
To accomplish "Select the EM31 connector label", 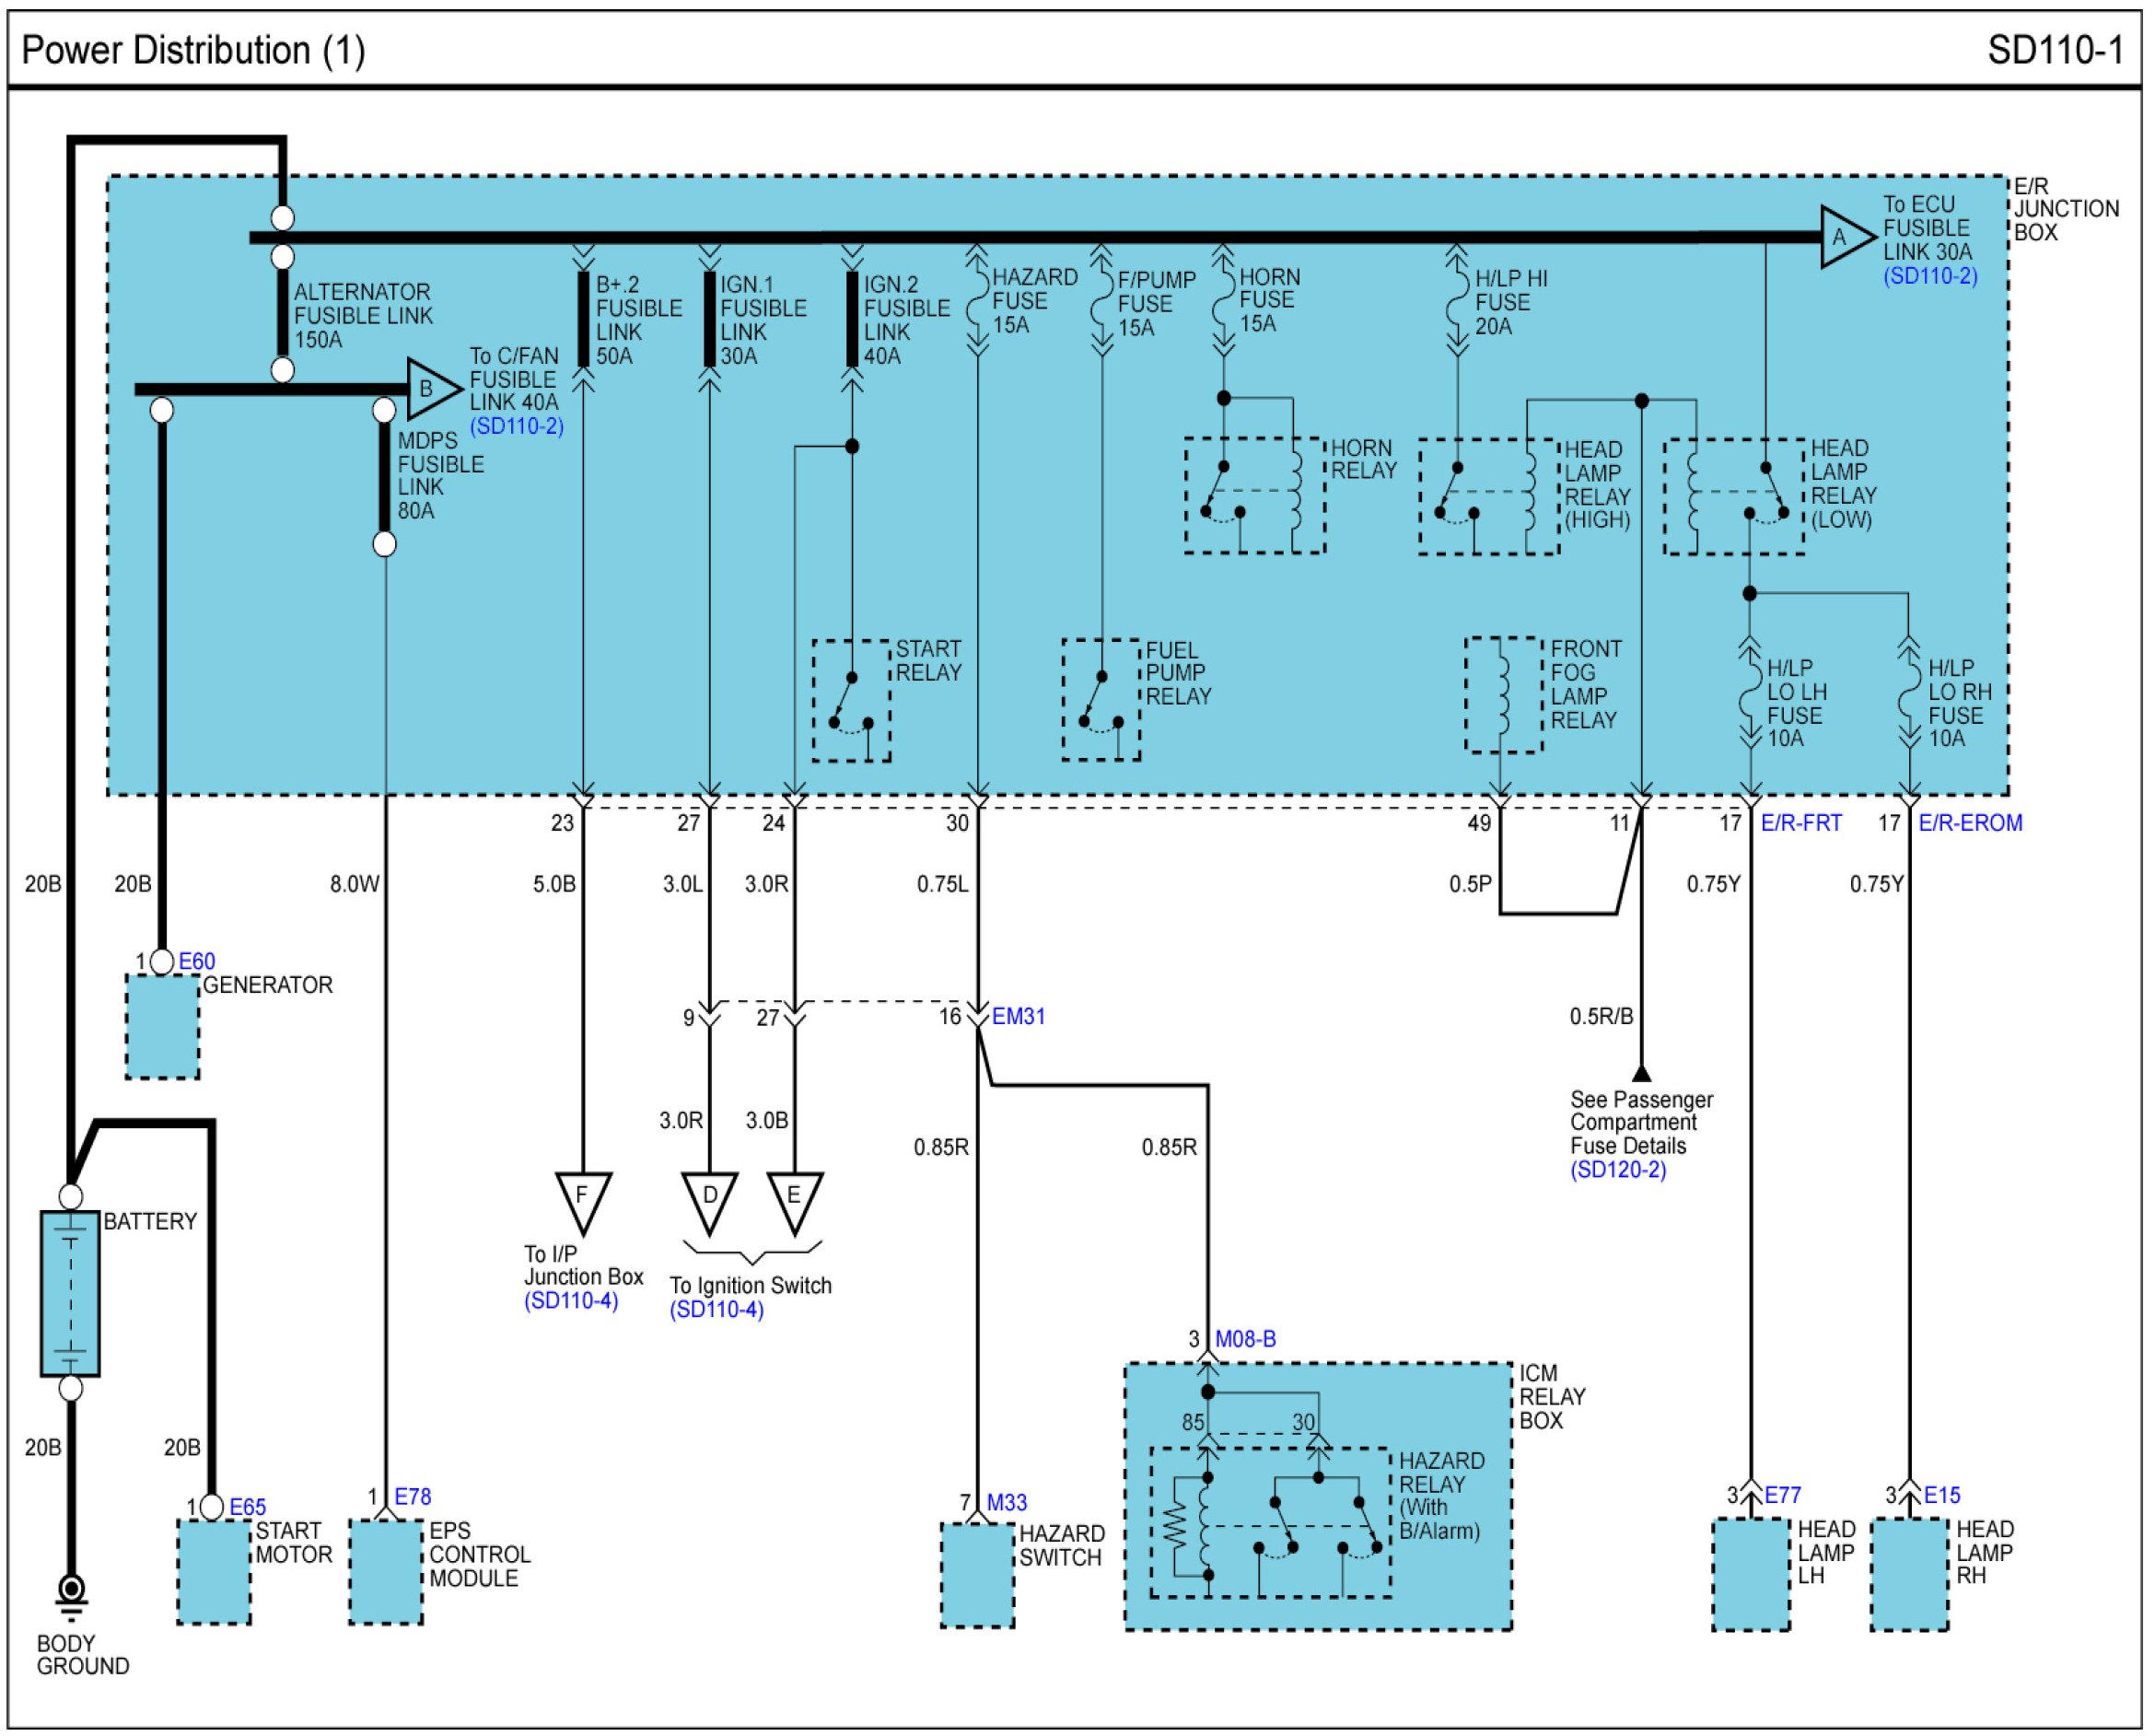I will (x=1017, y=1016).
